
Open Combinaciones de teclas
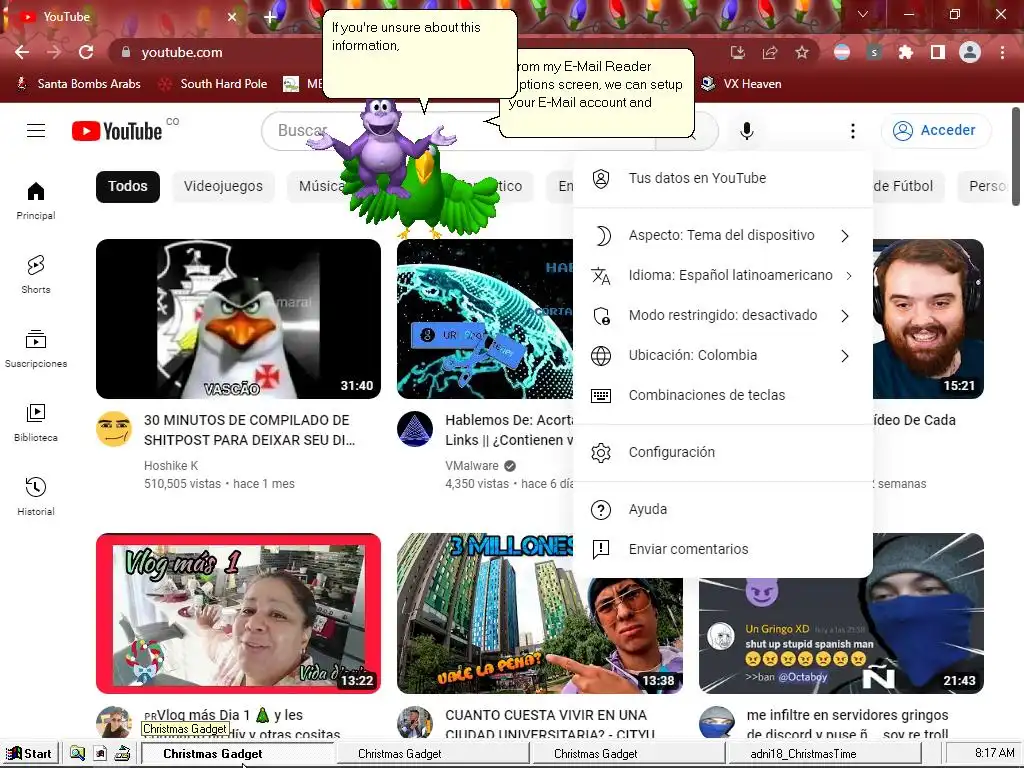(x=723, y=395)
